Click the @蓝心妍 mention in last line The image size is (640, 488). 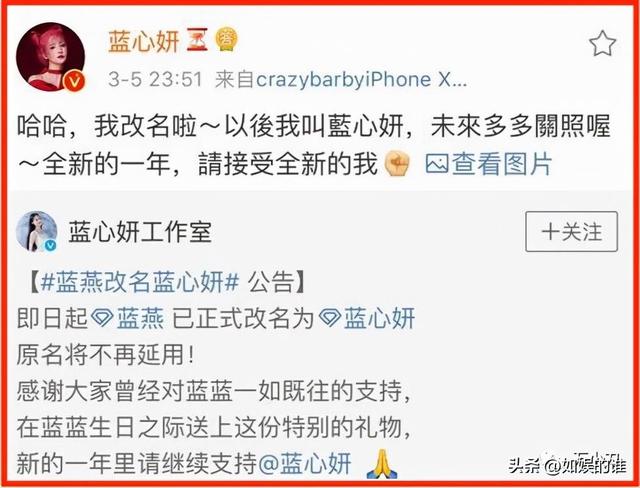click(304, 464)
